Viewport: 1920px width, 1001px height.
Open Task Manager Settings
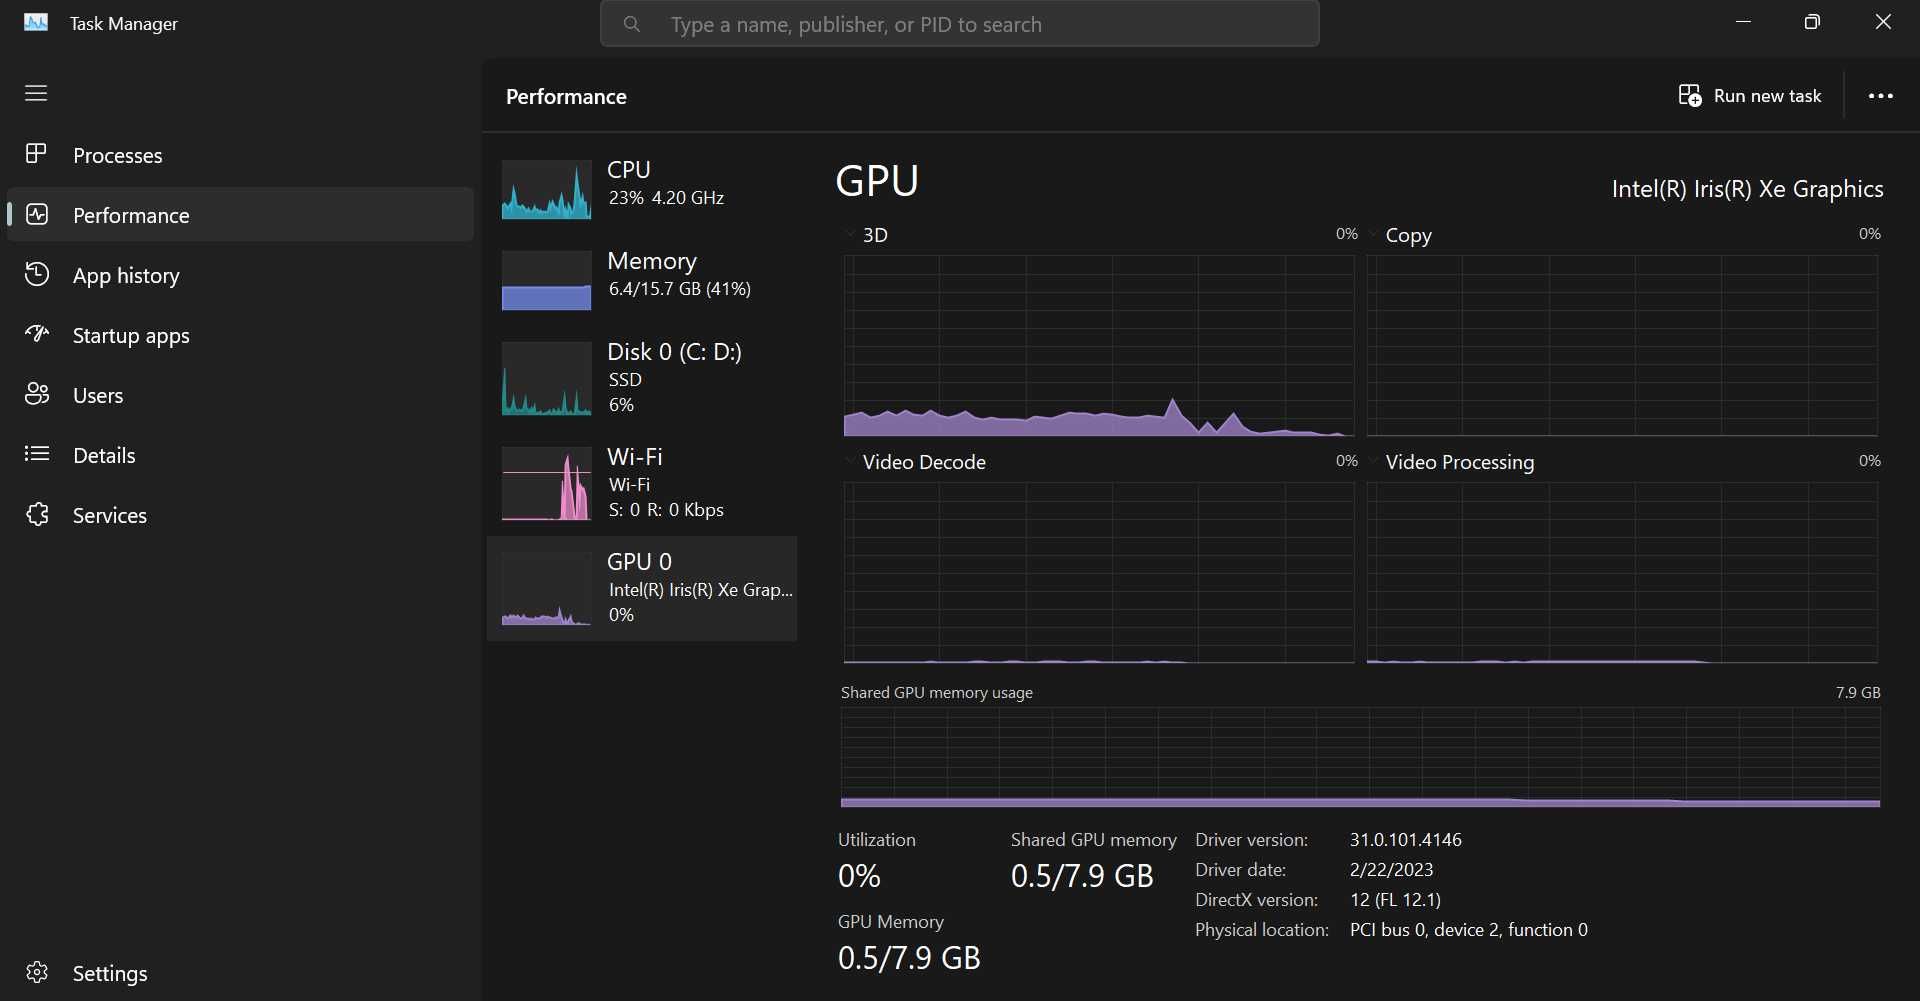point(240,973)
